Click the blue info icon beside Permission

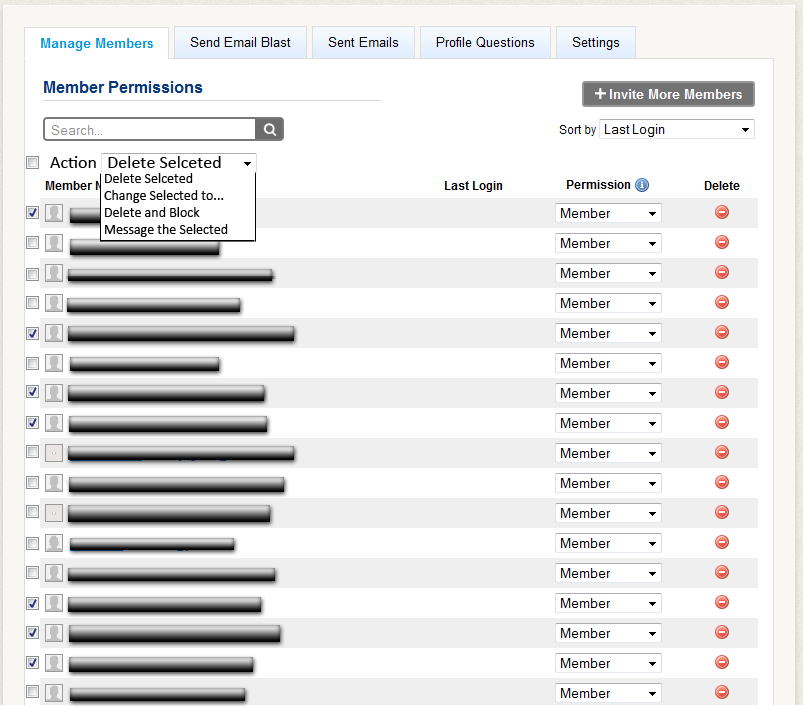pyautogui.click(x=642, y=185)
